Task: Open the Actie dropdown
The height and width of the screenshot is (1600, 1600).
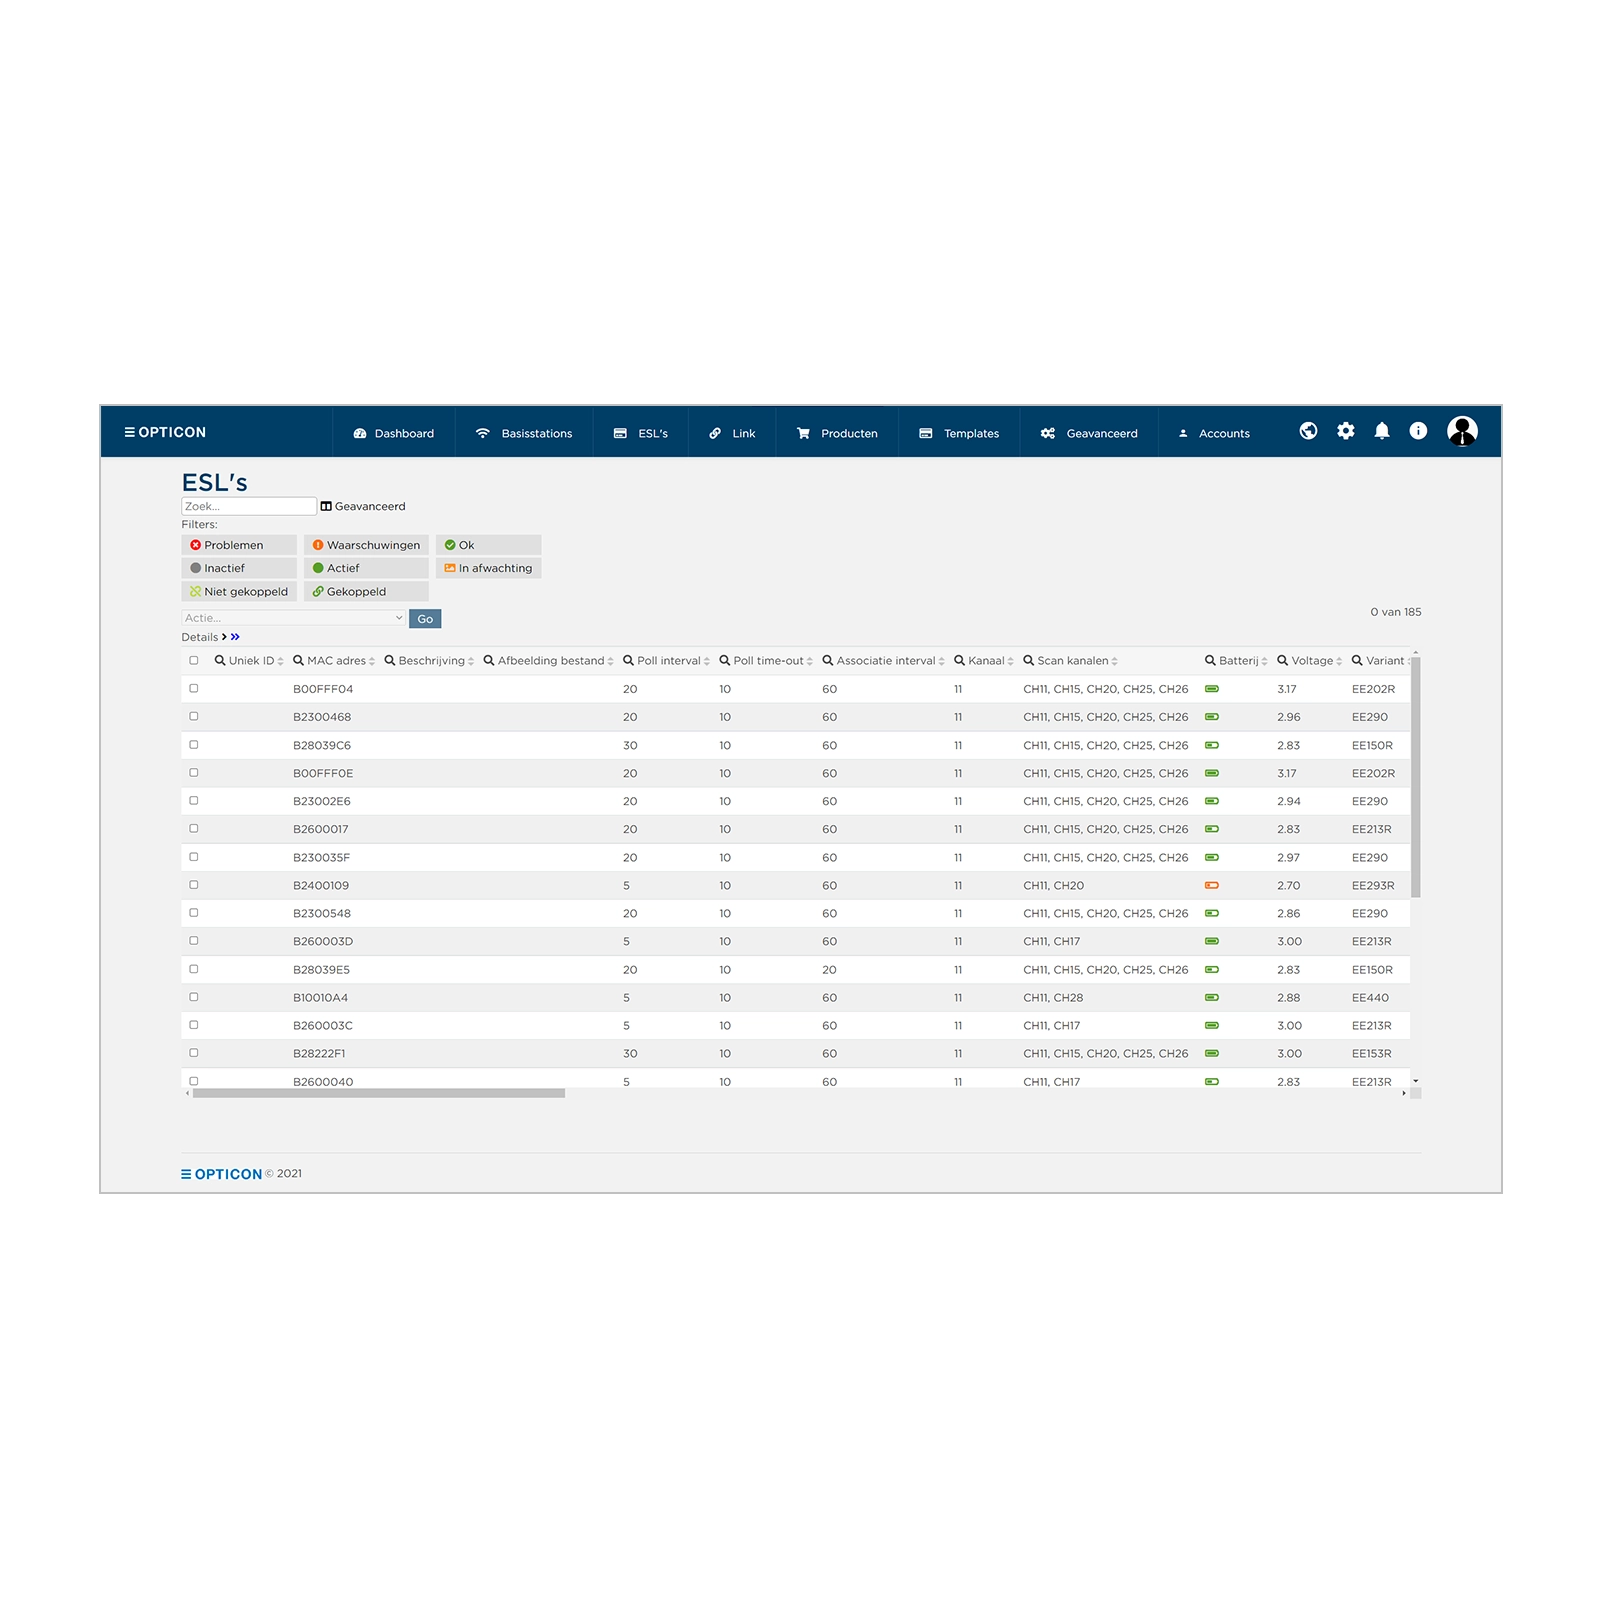Action: pyautogui.click(x=293, y=618)
